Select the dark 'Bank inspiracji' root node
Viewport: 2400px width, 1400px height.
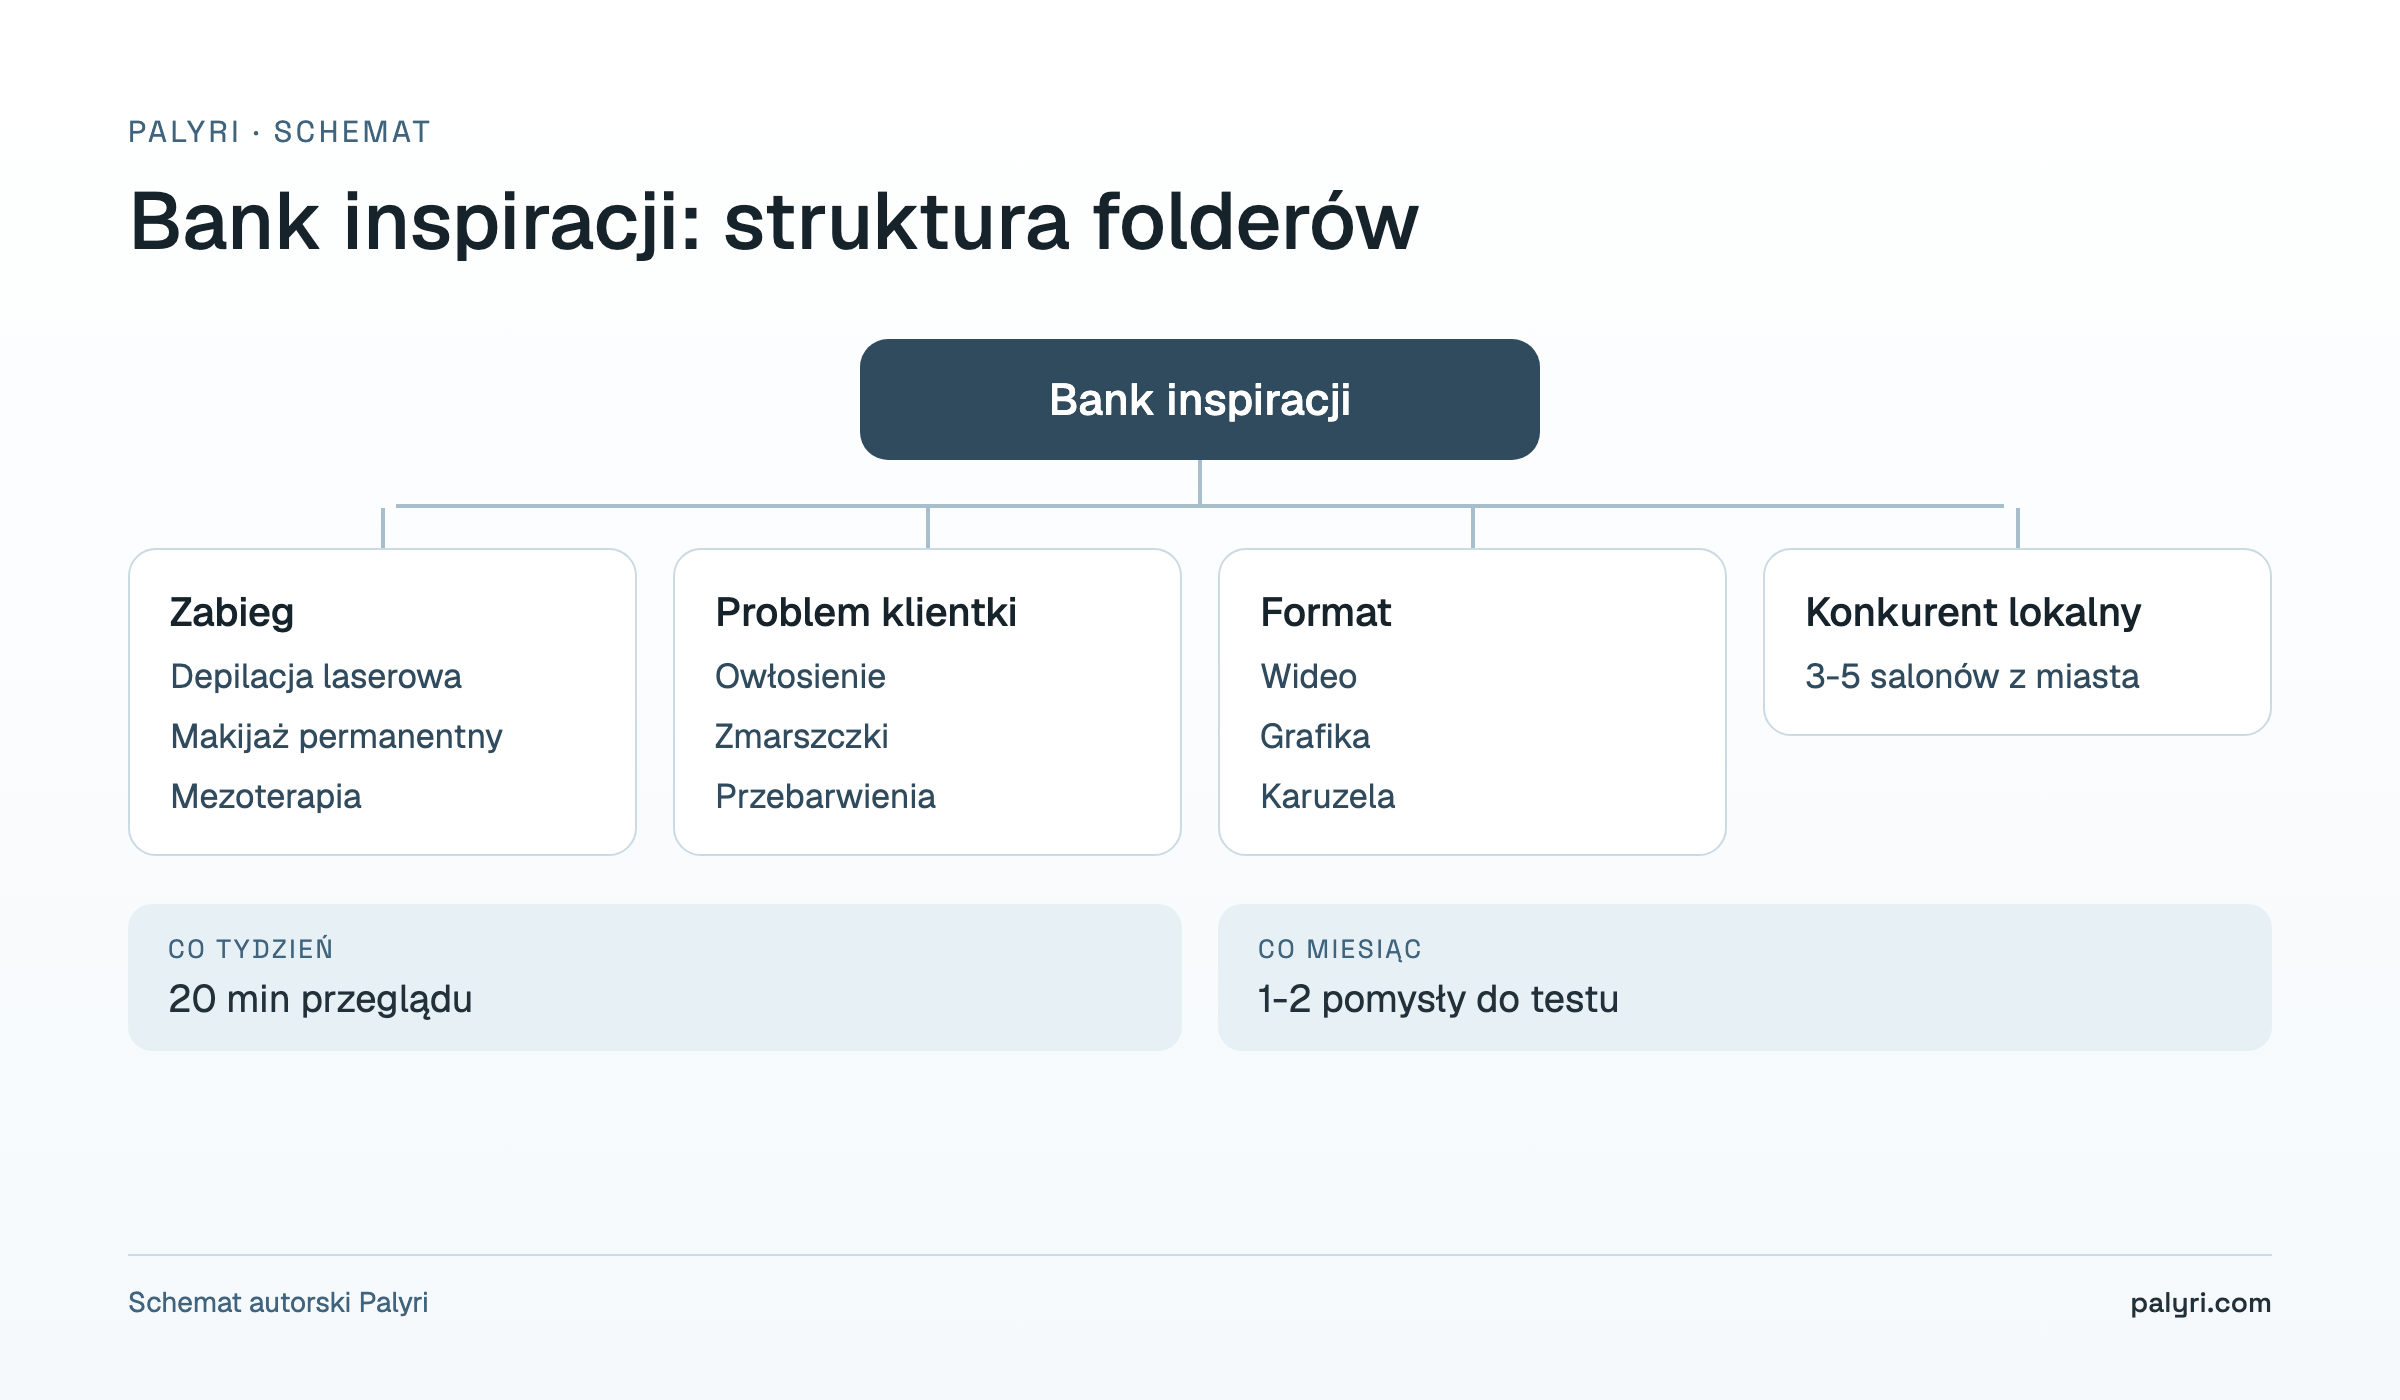pyautogui.click(x=1200, y=399)
